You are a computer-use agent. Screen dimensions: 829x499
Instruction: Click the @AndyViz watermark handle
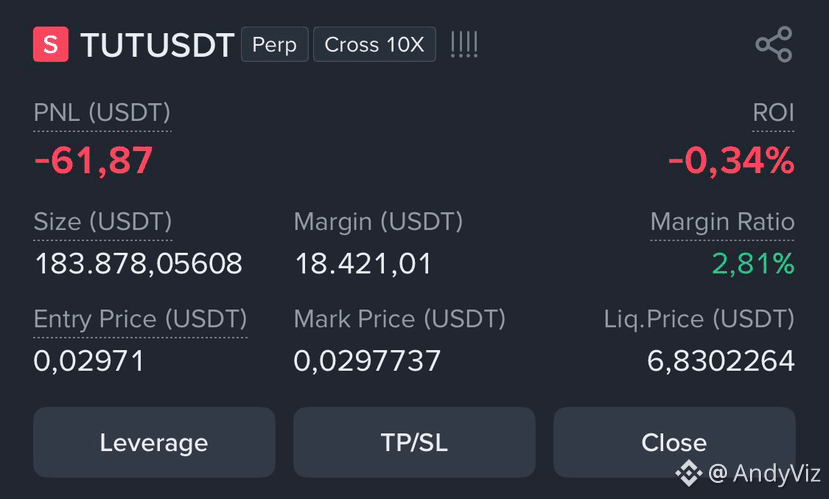click(x=764, y=473)
